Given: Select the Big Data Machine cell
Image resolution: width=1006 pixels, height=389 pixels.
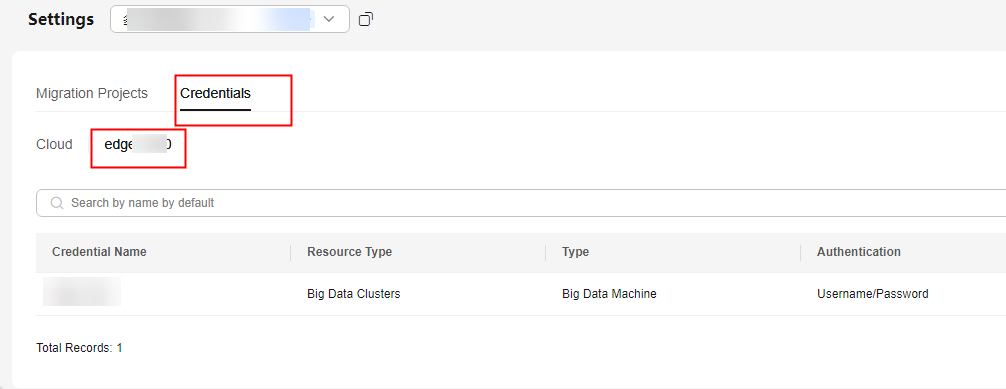Looking at the screenshot, I should pos(609,294).
